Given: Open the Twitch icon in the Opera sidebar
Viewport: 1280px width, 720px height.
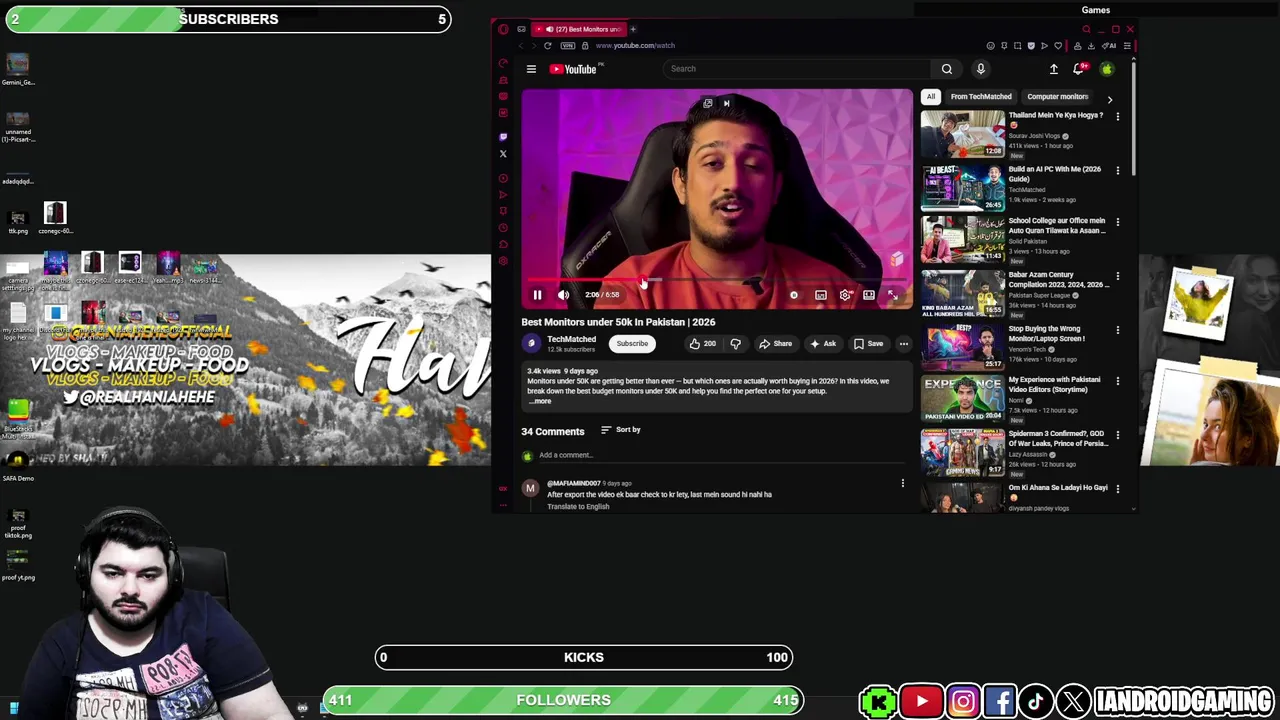Looking at the screenshot, I should (503, 137).
